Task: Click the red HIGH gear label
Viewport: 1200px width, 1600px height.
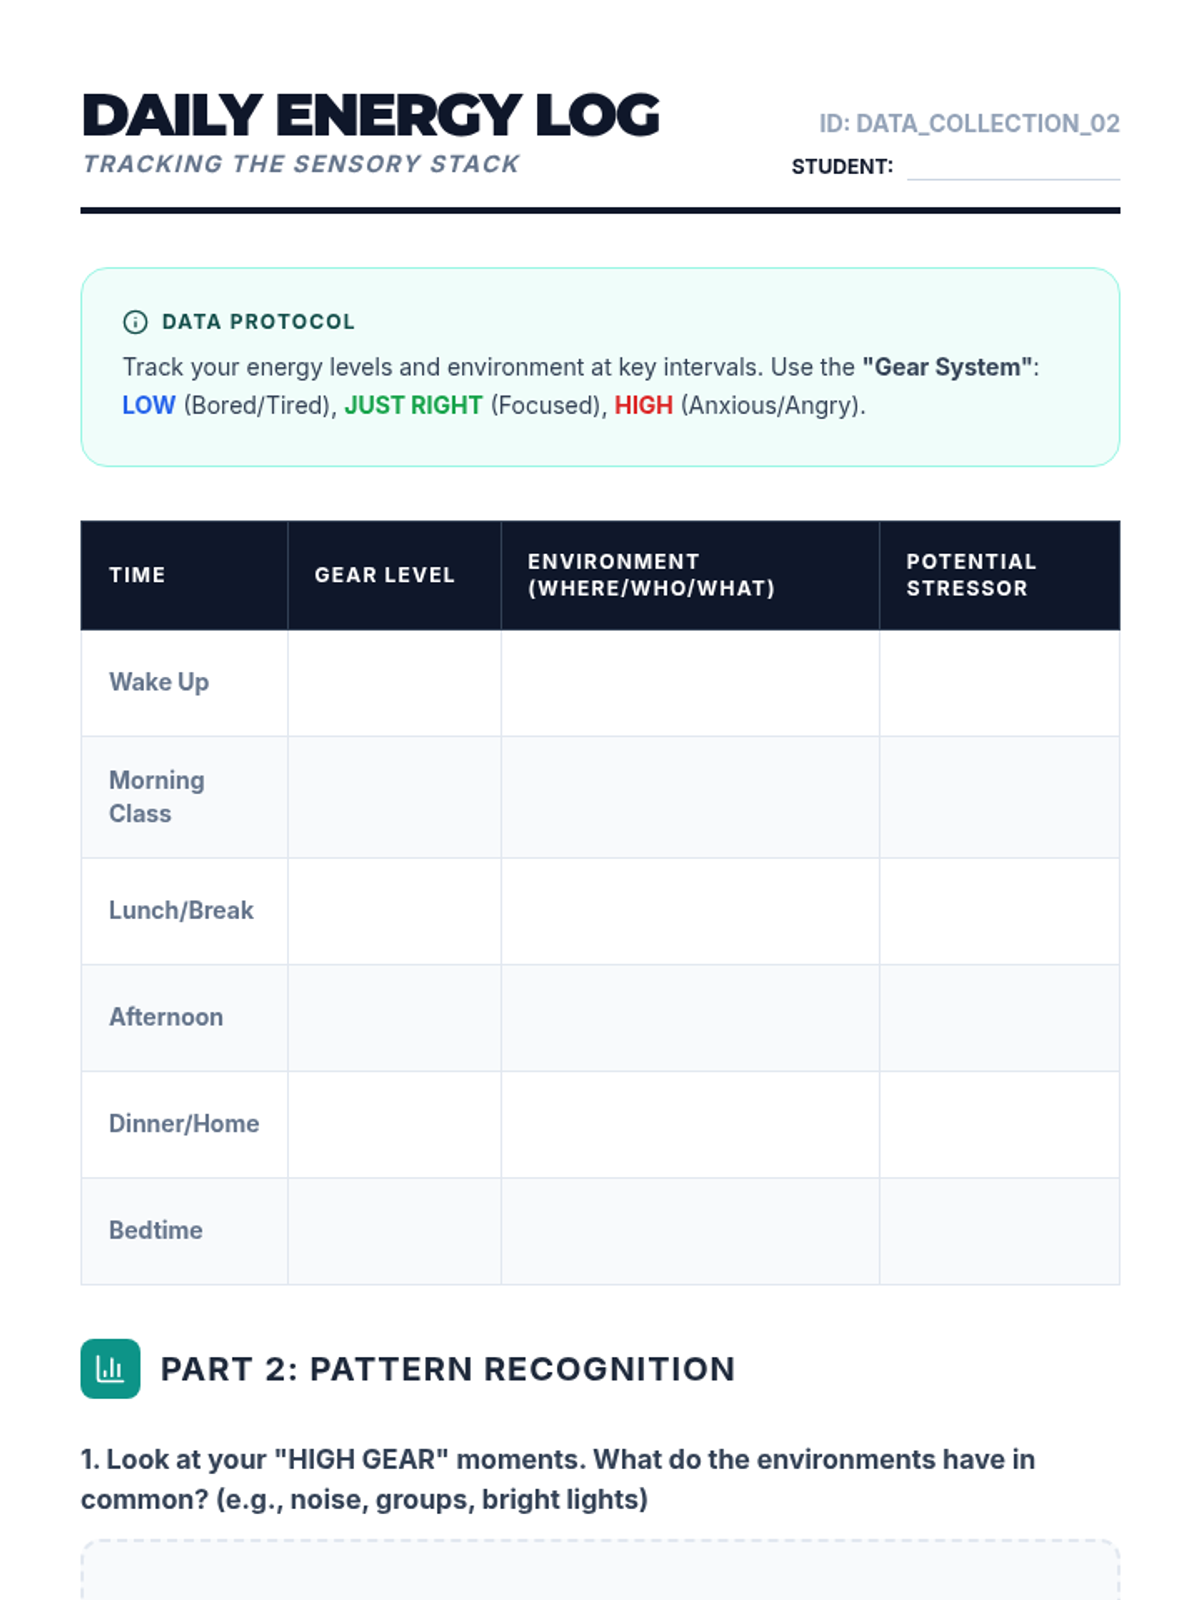Action: pyautogui.click(x=643, y=405)
